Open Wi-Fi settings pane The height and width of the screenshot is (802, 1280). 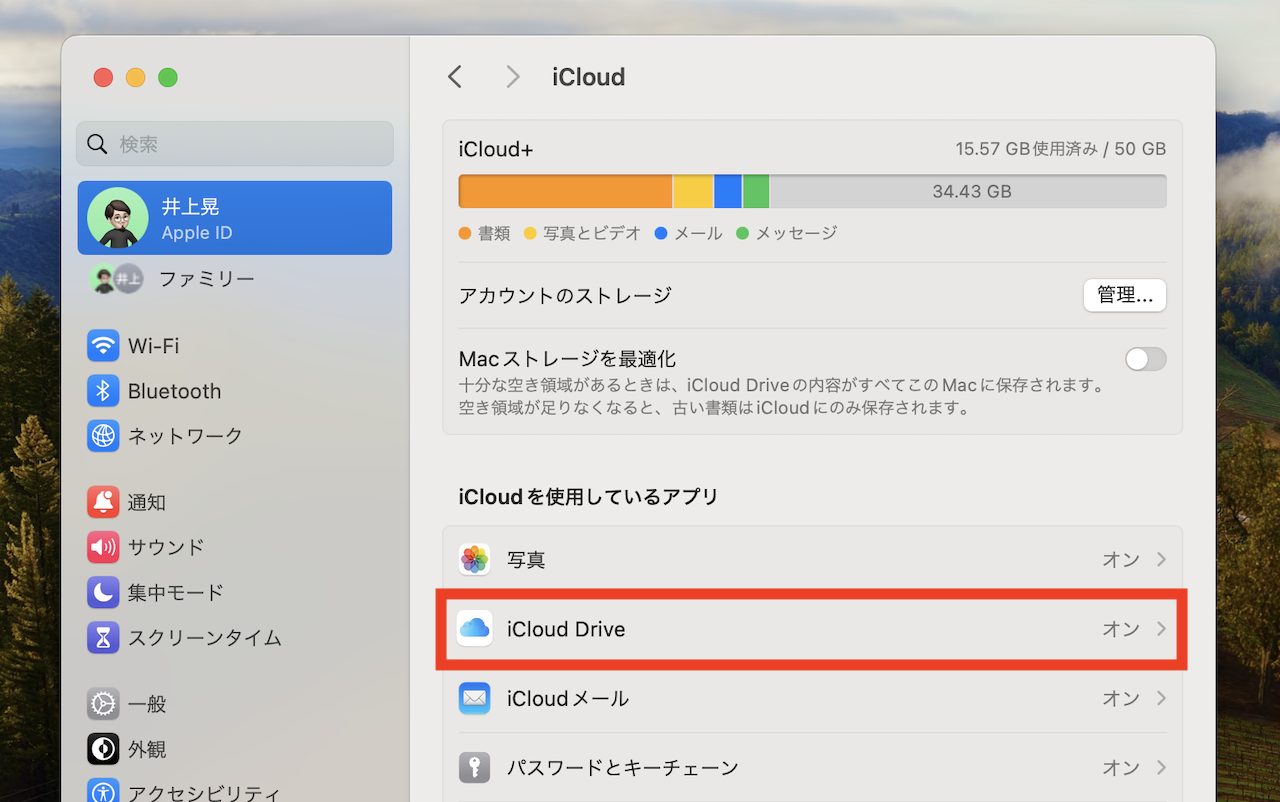coord(235,346)
